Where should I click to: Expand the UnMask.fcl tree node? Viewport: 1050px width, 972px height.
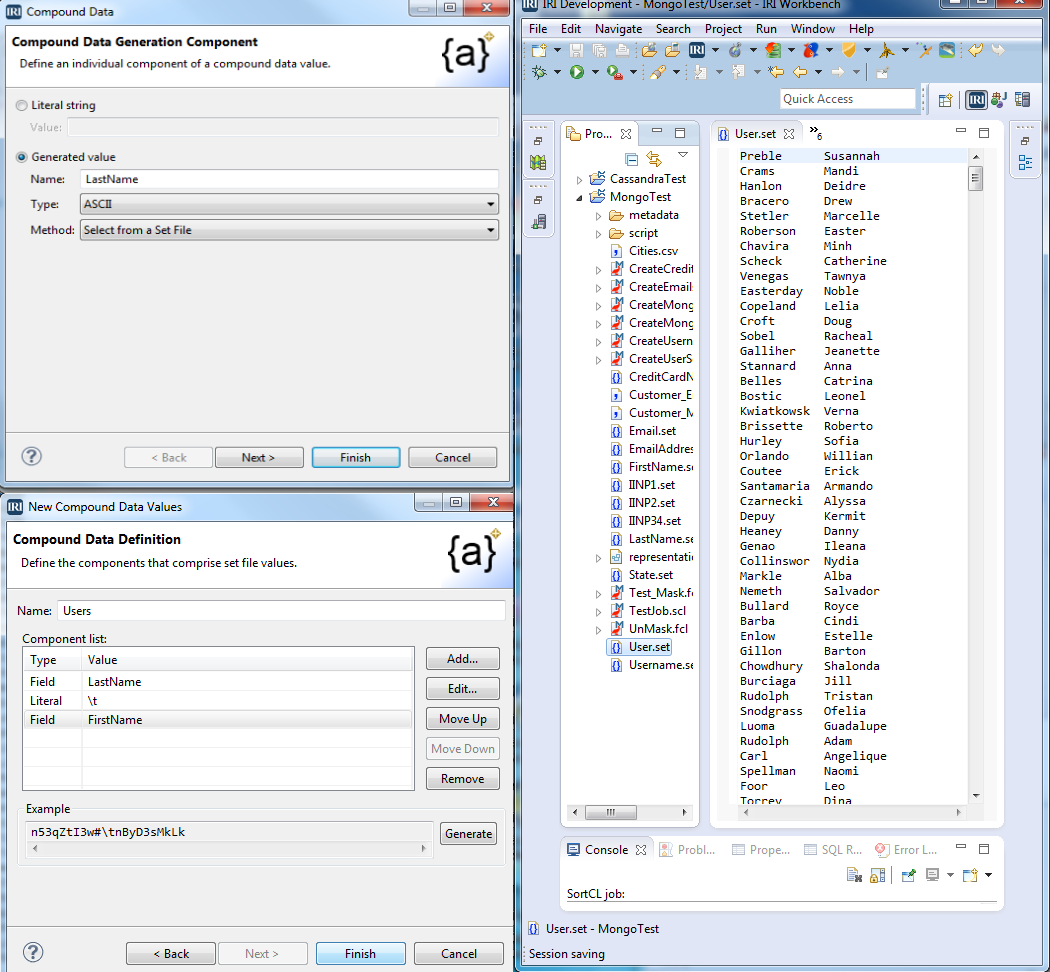point(599,629)
